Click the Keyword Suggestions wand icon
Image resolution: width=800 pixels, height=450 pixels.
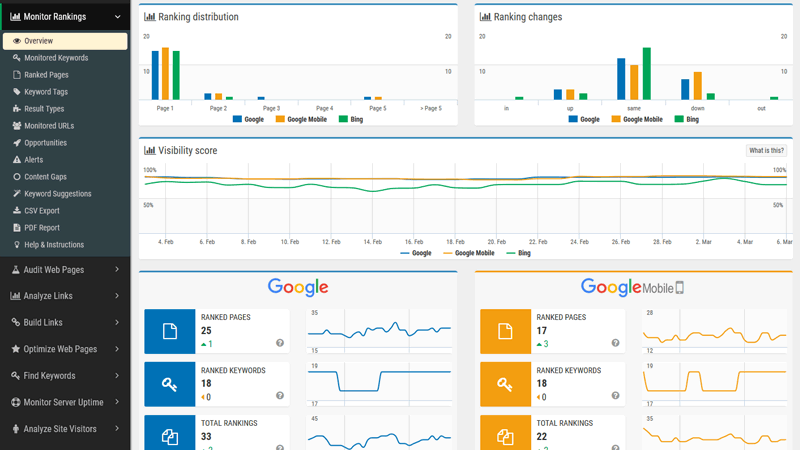coord(17,193)
